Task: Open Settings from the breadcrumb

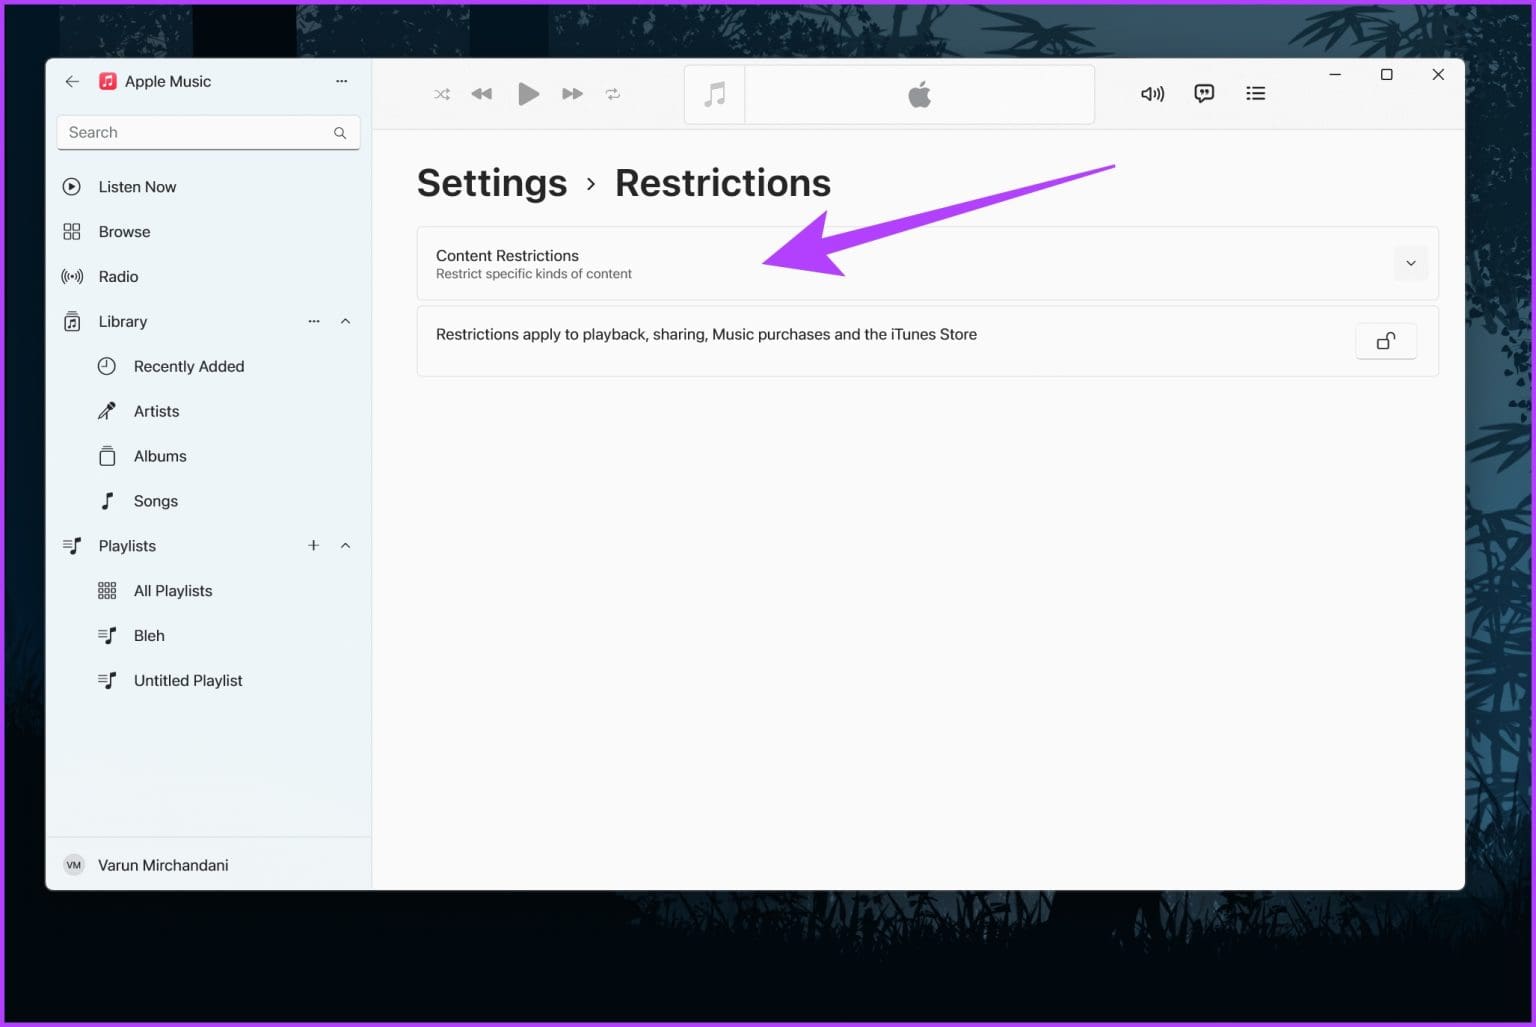Action: coord(492,183)
